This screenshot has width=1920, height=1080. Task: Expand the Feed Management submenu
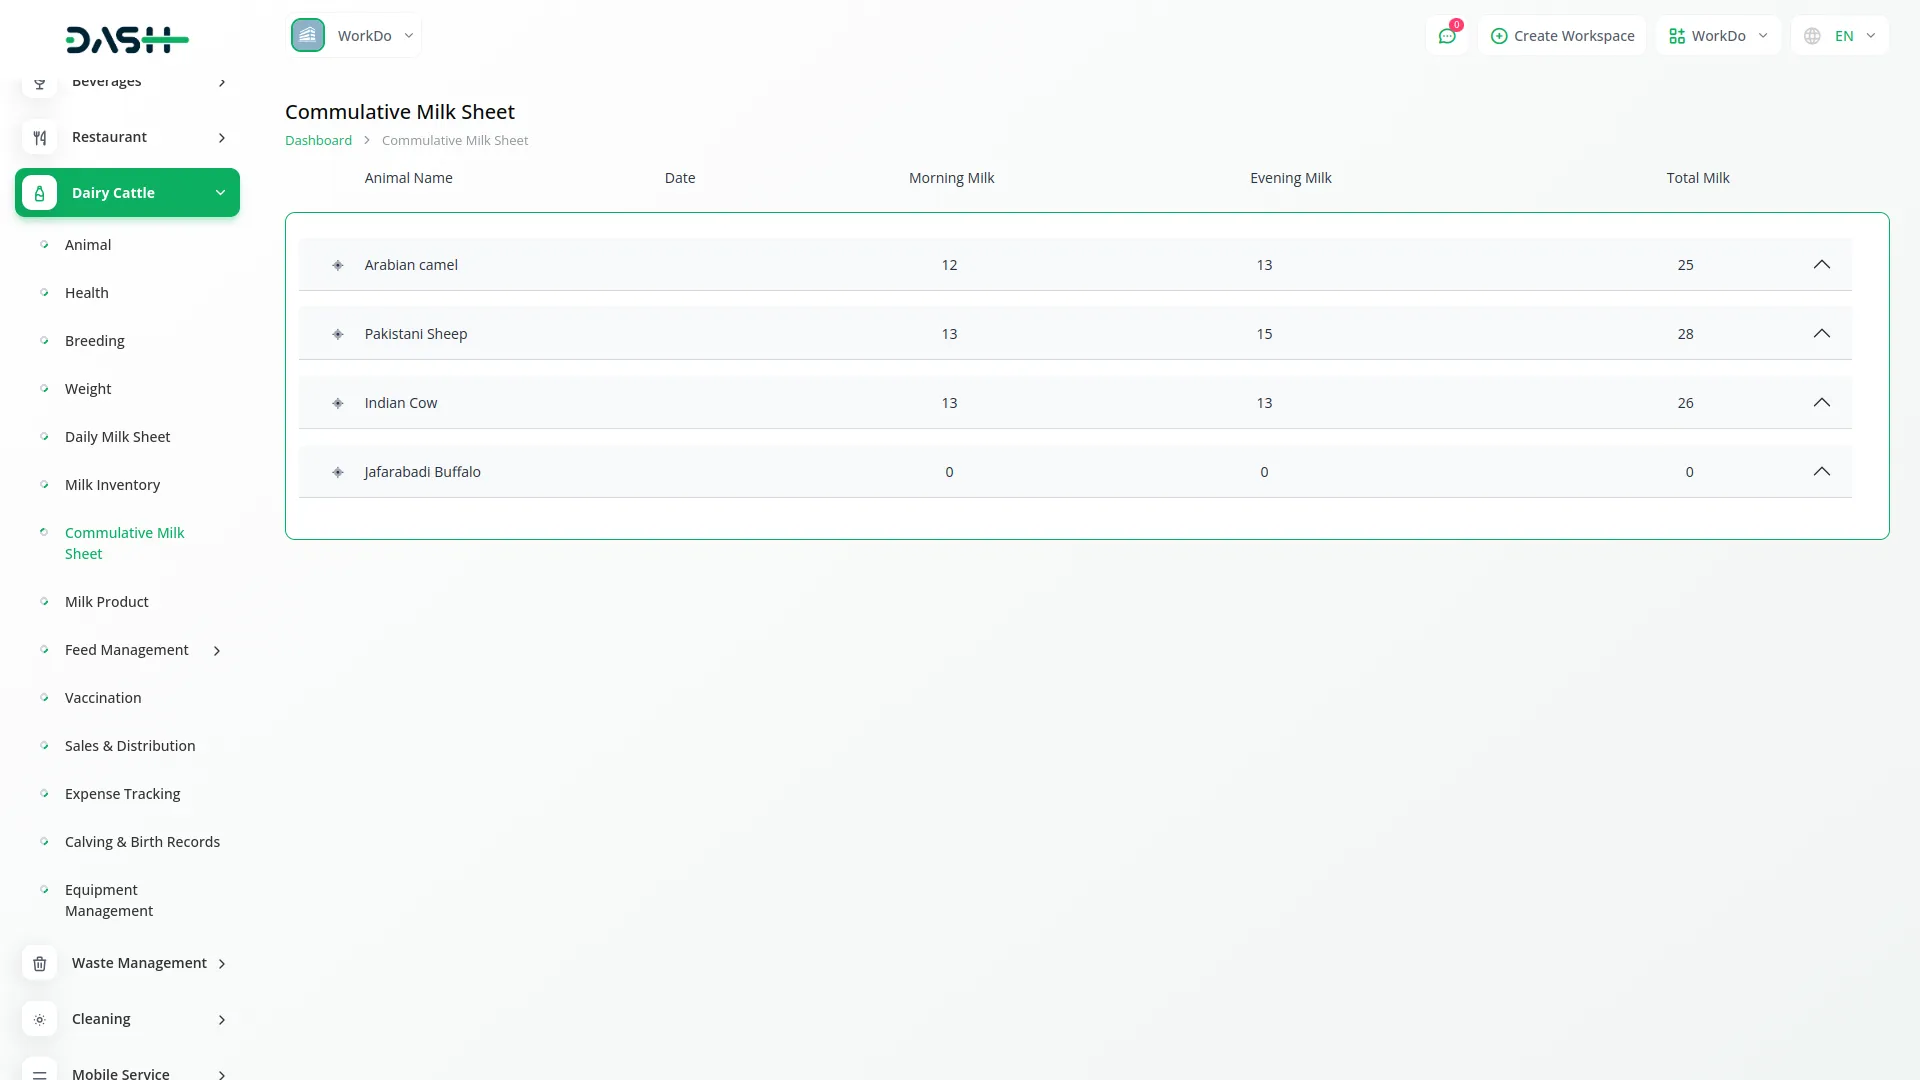[217, 651]
